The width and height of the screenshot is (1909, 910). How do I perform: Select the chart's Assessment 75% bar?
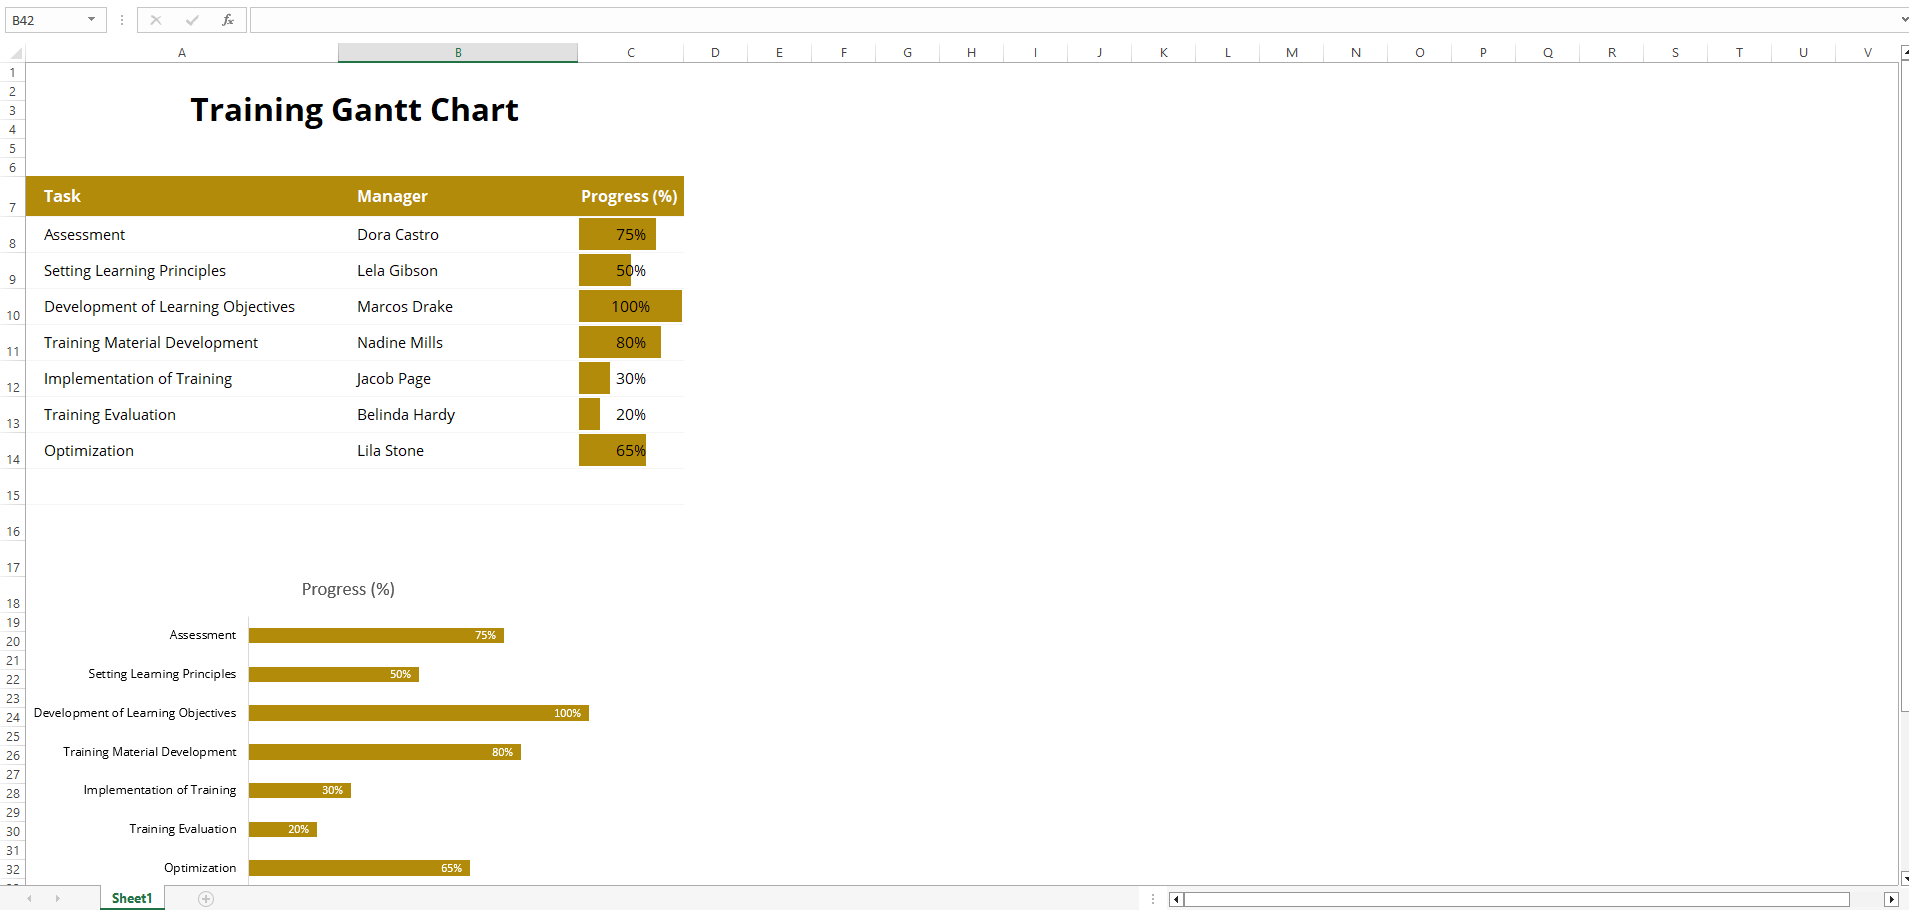click(x=376, y=635)
